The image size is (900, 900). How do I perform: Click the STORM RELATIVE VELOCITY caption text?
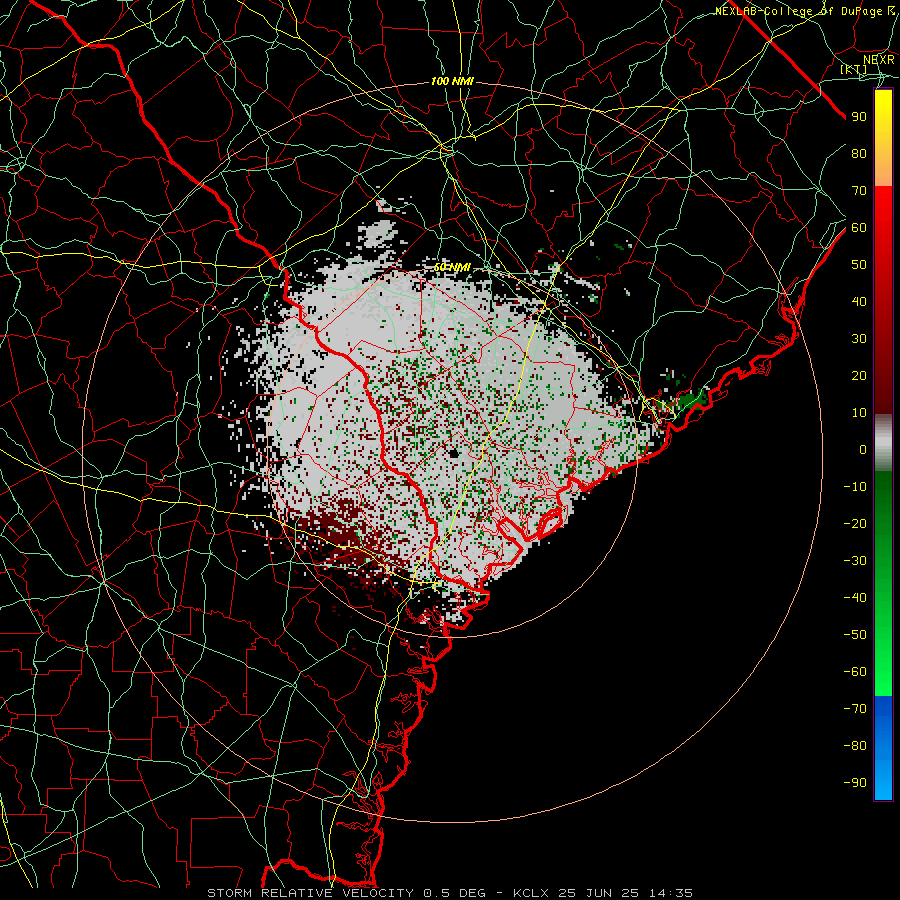click(310, 893)
